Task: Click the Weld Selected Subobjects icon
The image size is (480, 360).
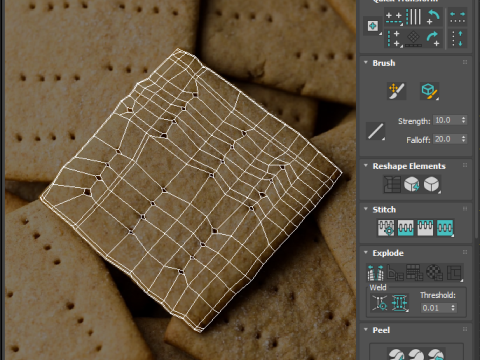Action: click(399, 303)
